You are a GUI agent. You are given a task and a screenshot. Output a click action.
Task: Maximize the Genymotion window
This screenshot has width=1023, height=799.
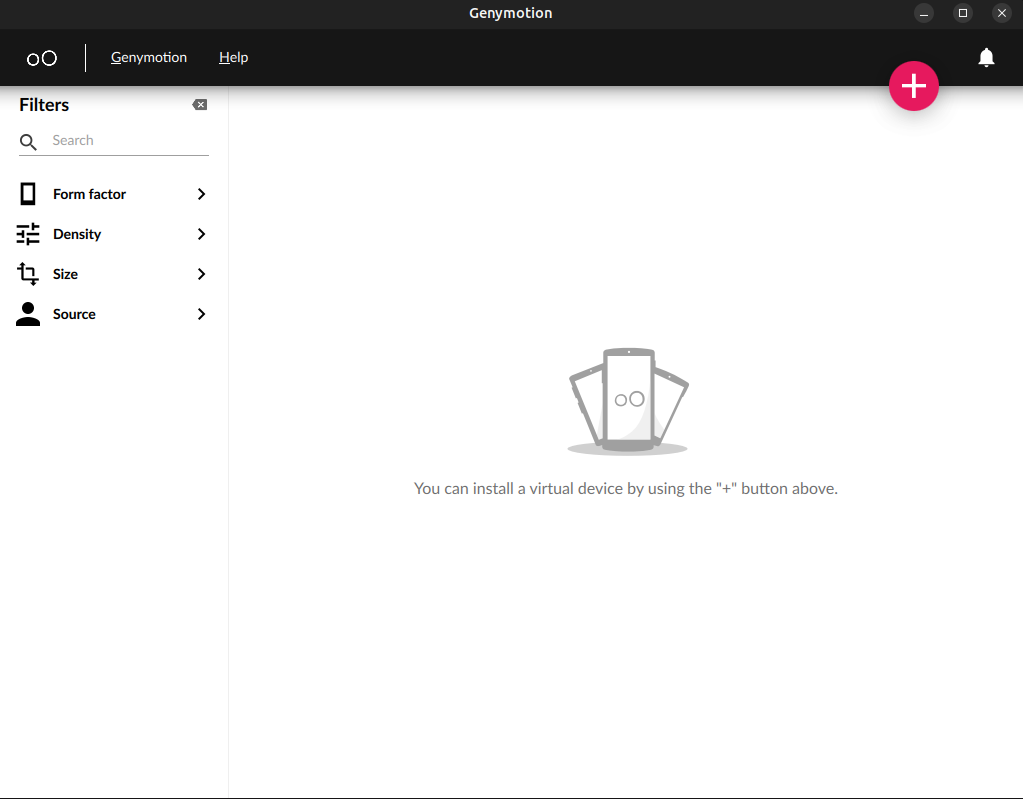coord(963,13)
